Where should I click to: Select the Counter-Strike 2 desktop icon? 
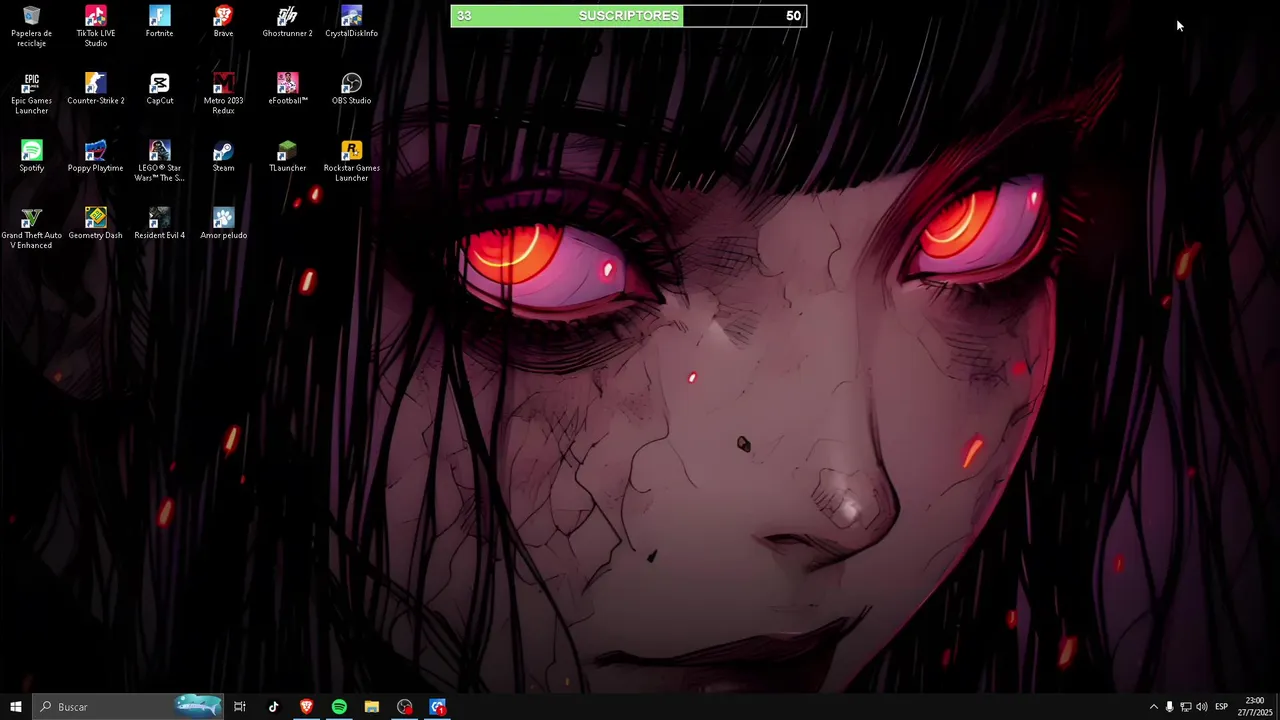click(x=95, y=88)
